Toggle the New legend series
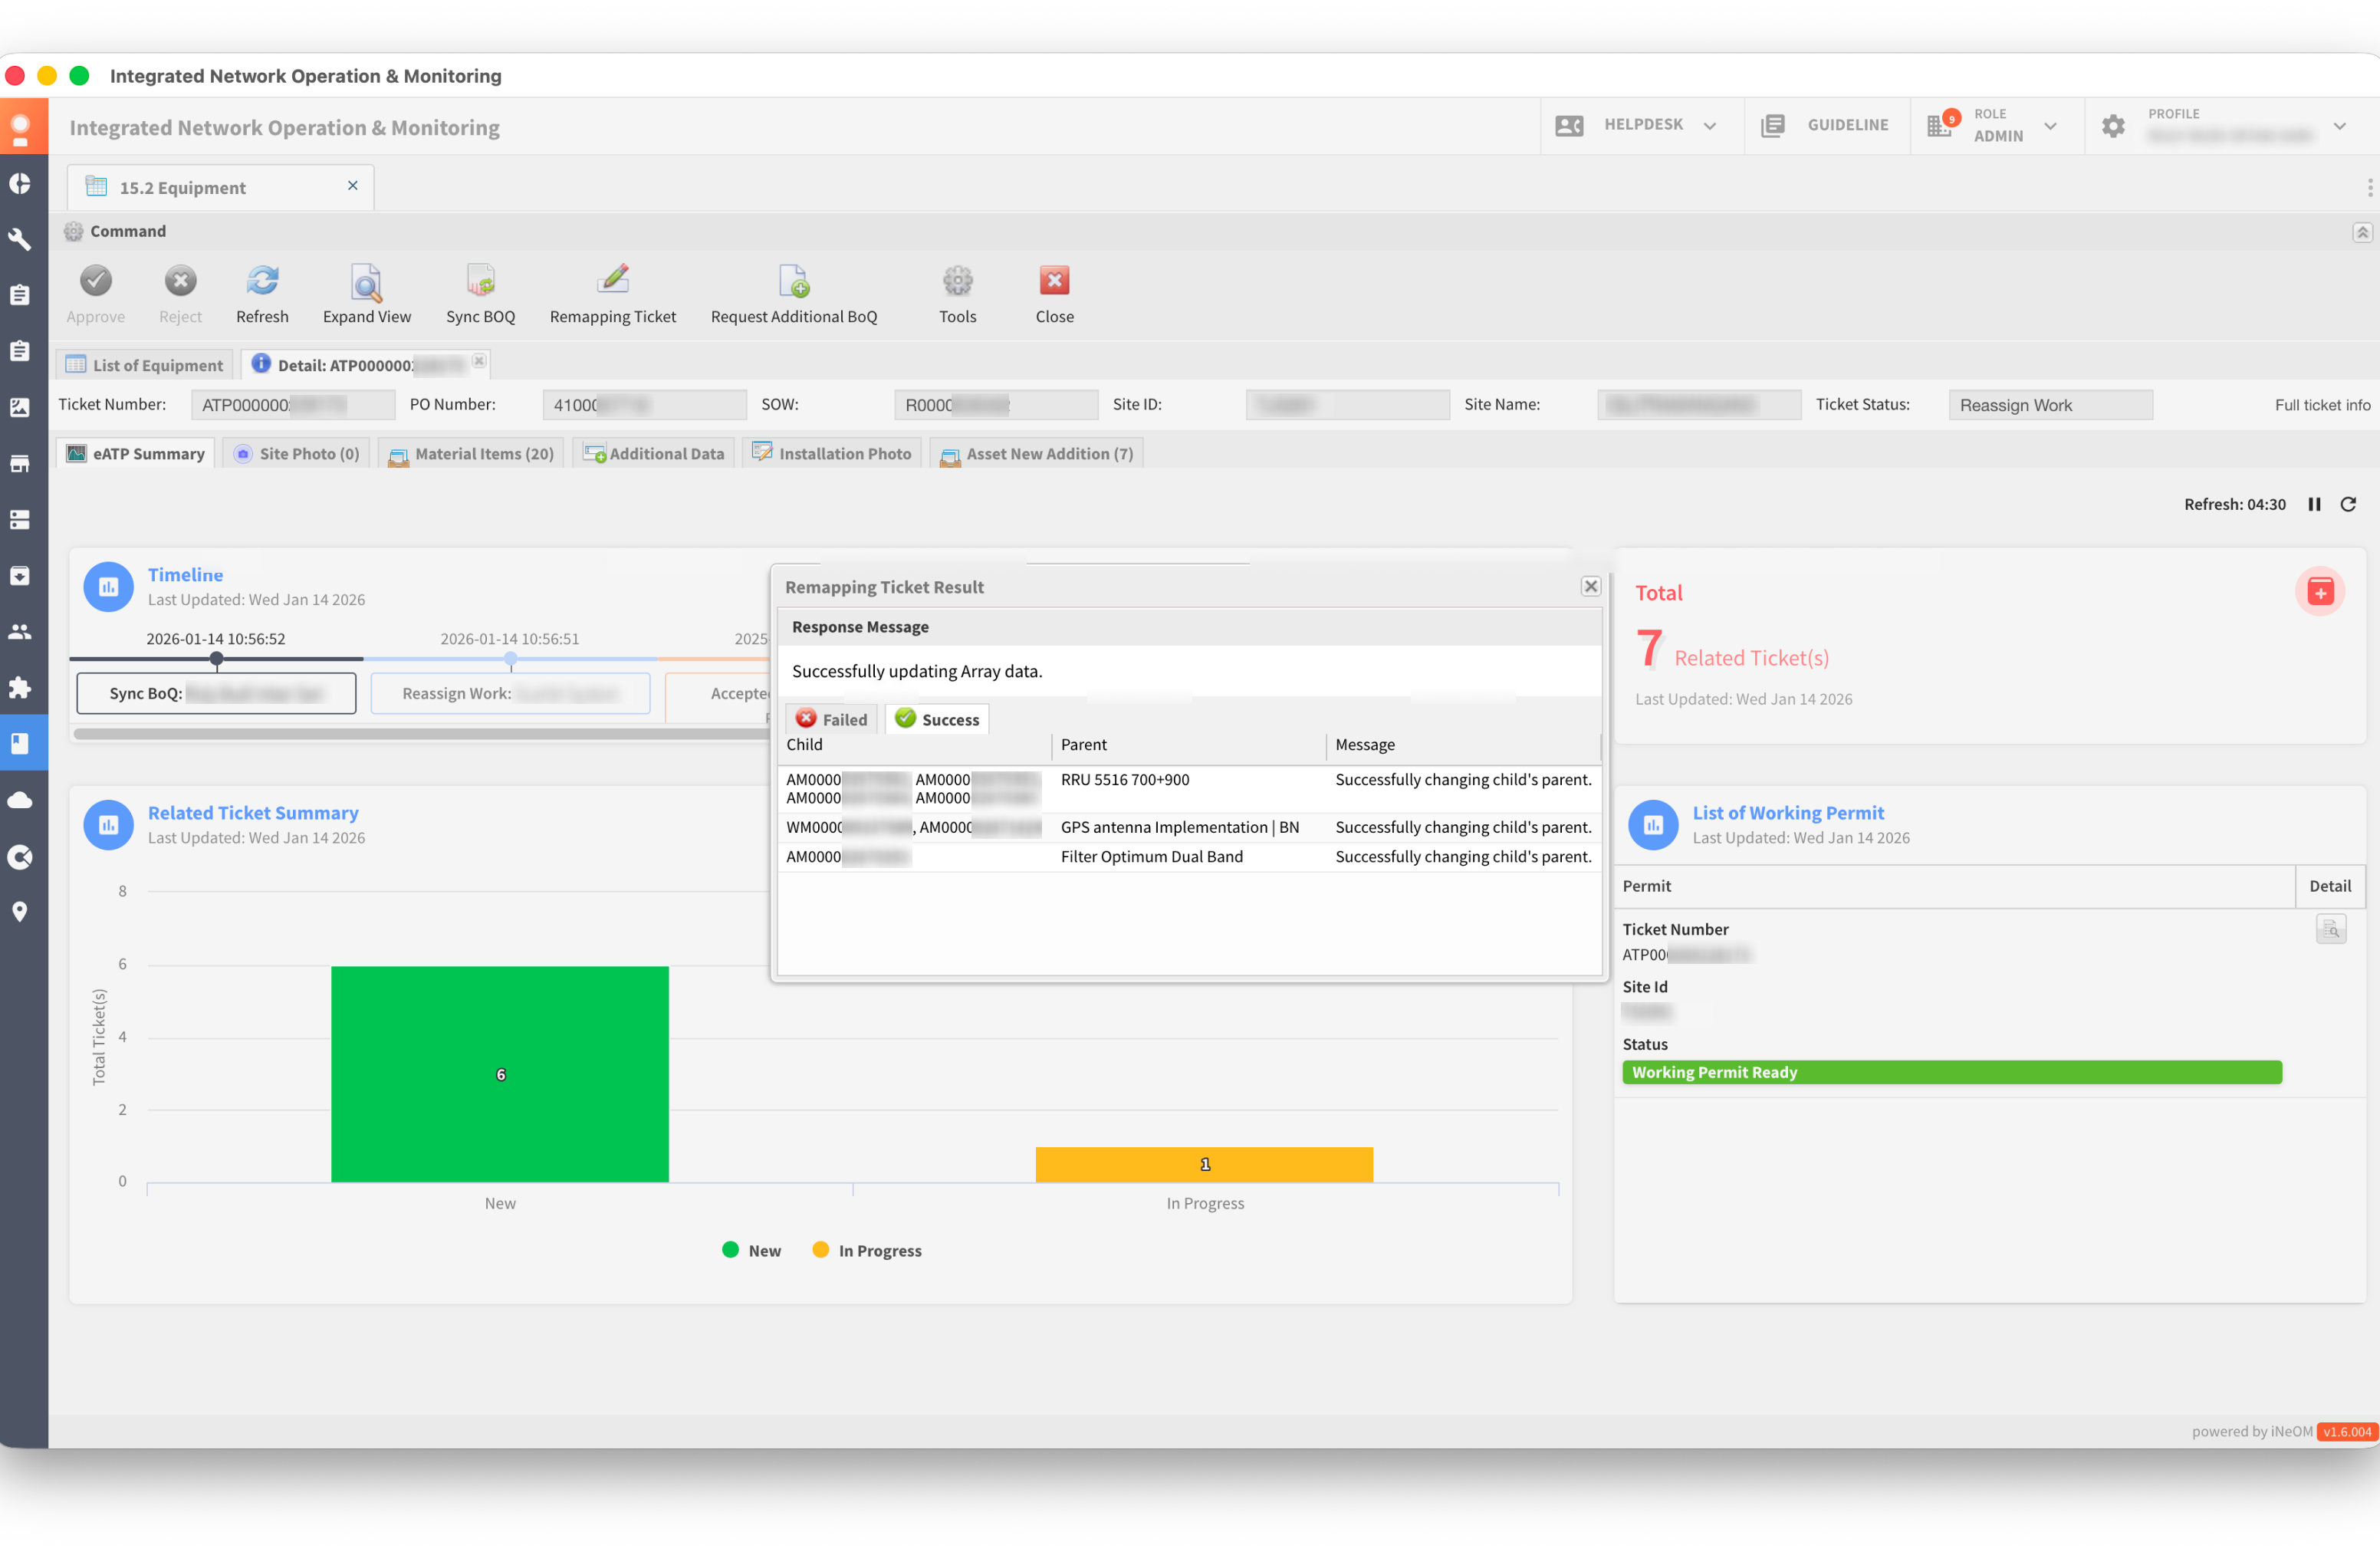Screen dimensions: 2380x1552 tap(752, 1251)
